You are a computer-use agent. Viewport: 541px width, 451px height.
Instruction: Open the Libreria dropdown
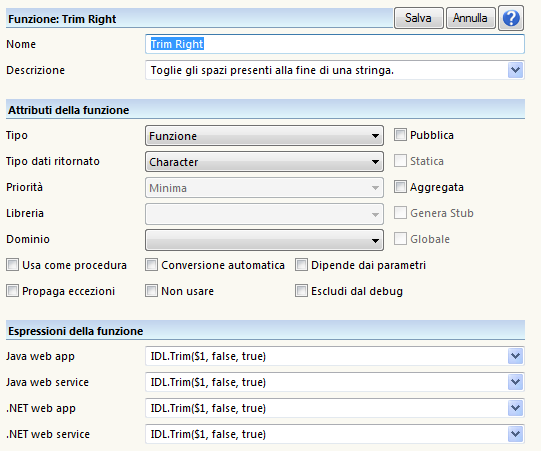click(x=264, y=214)
